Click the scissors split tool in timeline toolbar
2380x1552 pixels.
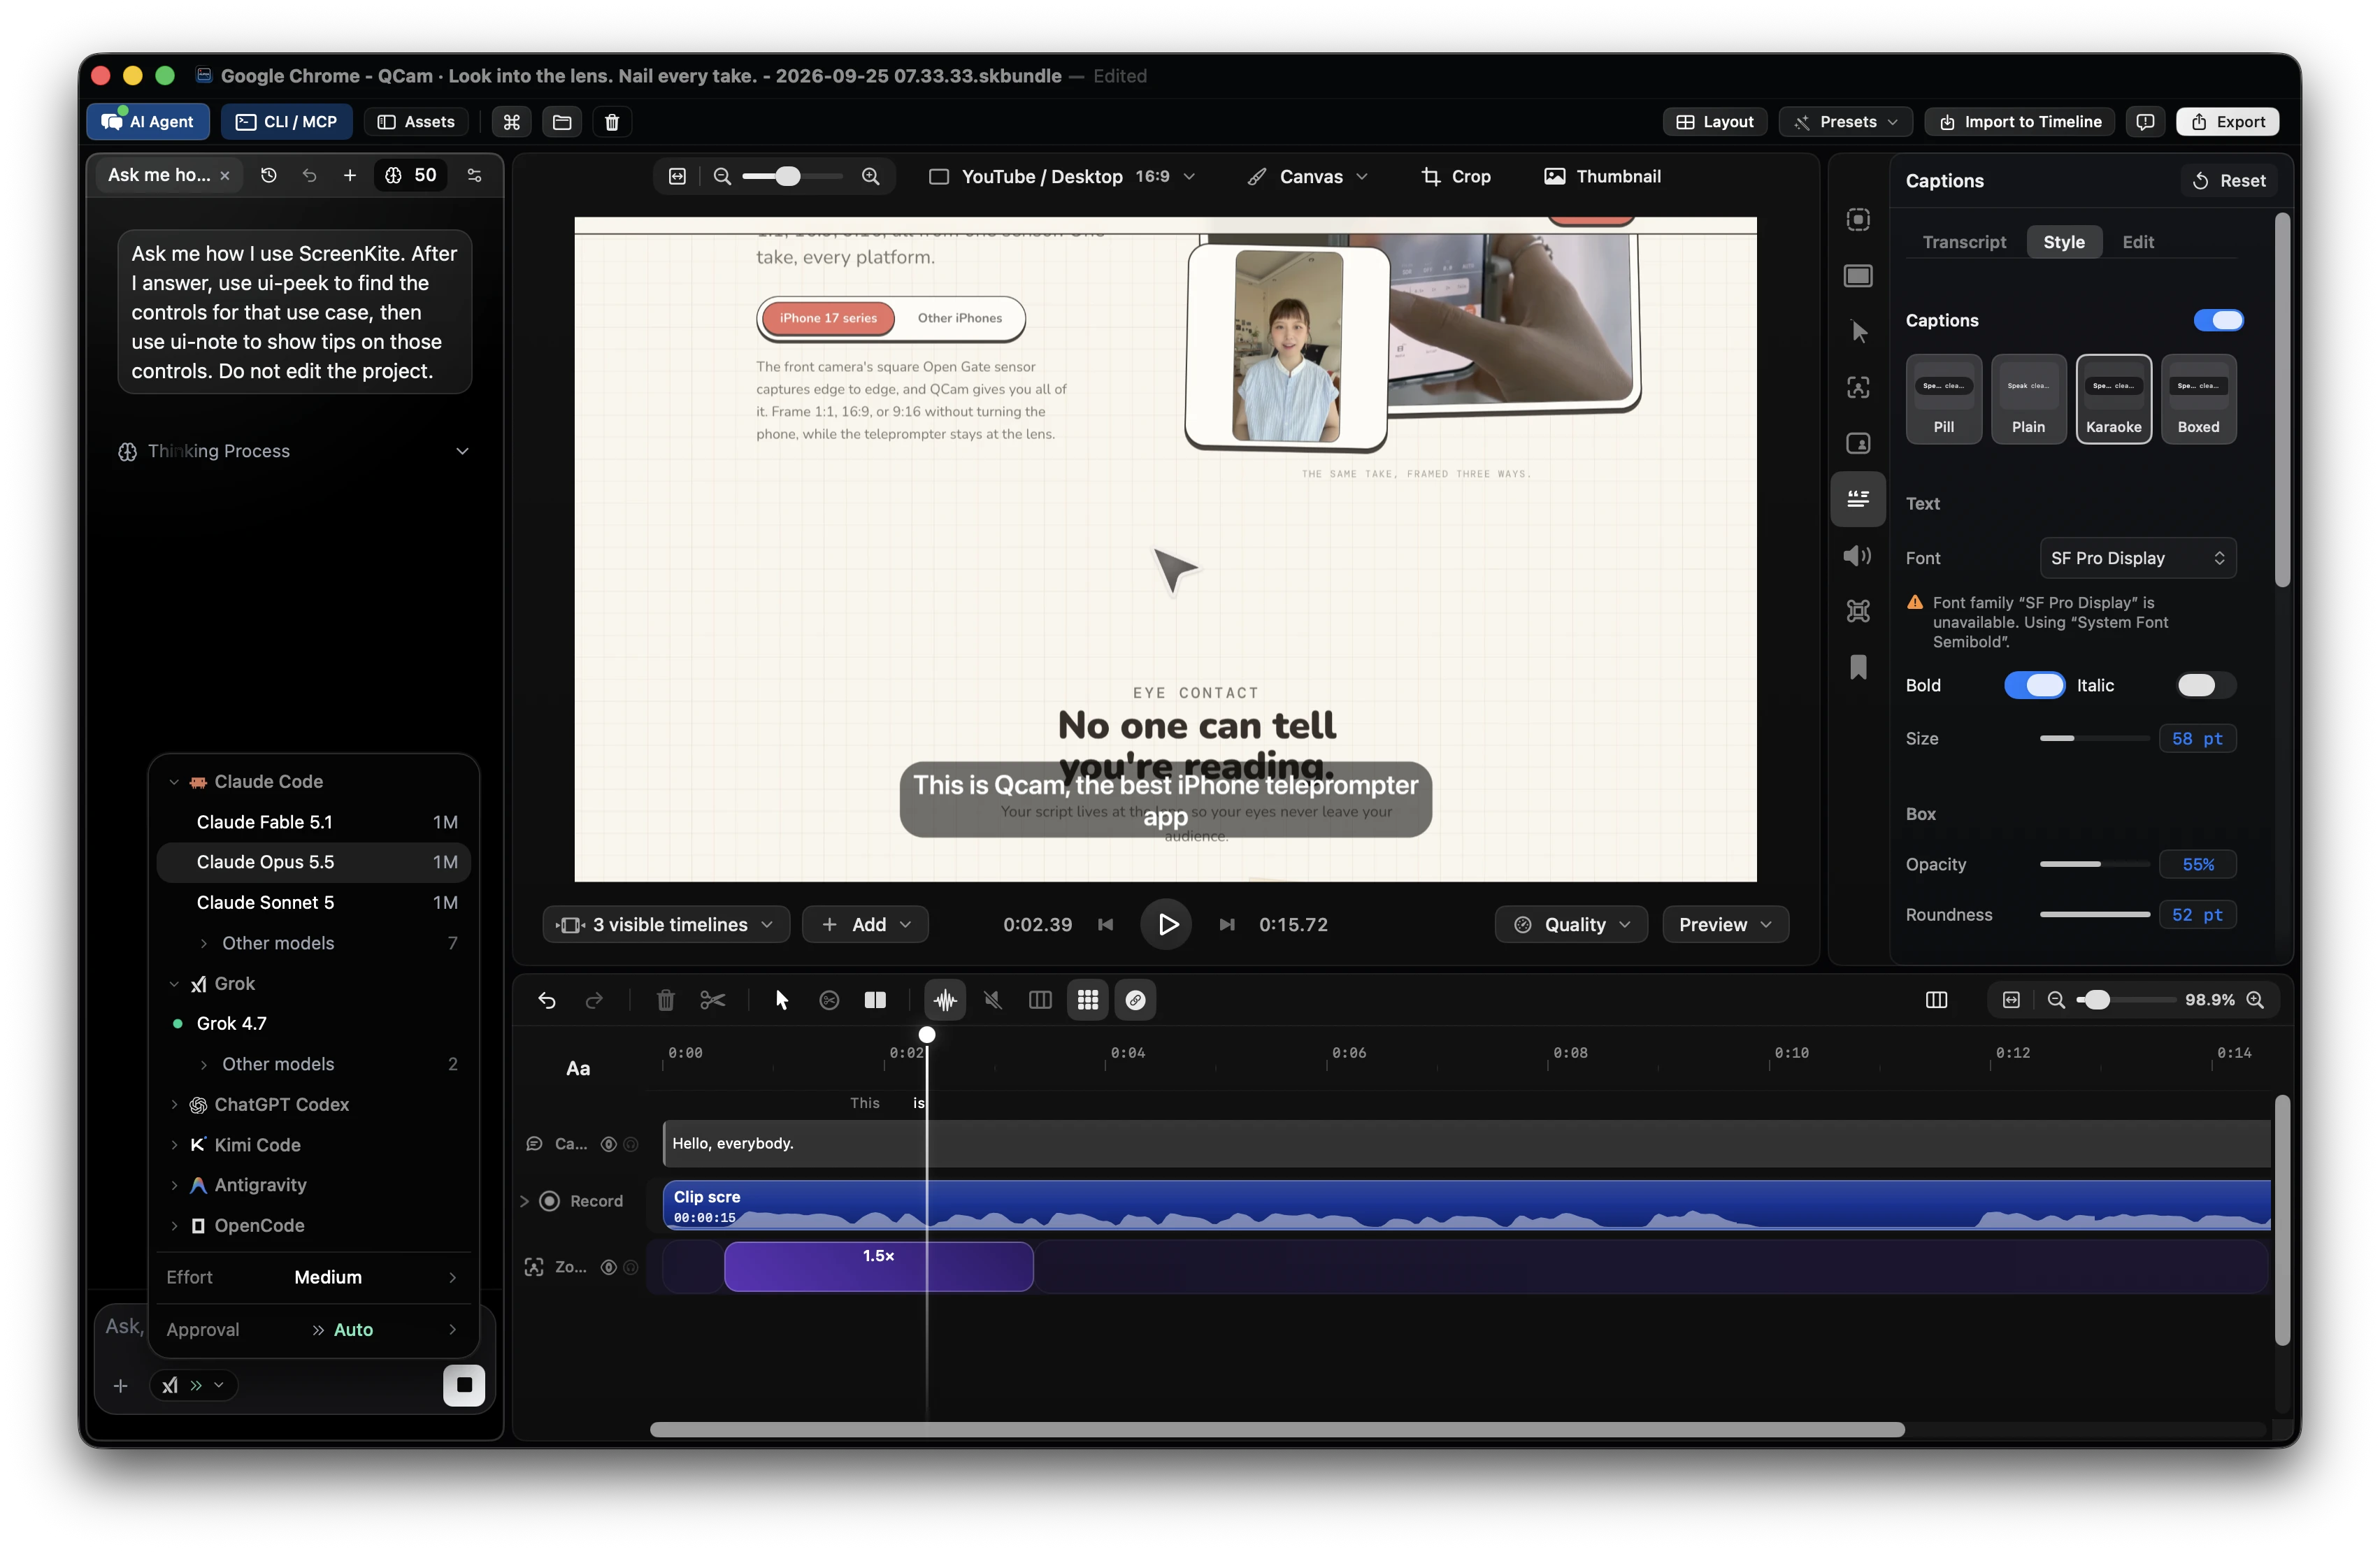[712, 1000]
